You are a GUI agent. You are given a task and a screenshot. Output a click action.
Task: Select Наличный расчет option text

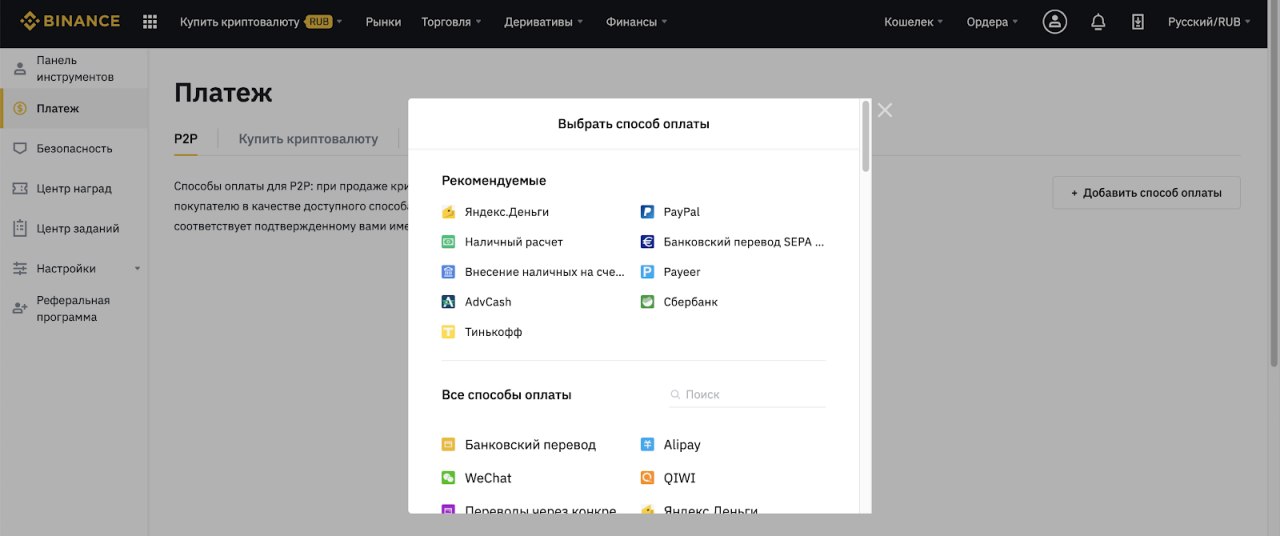pyautogui.click(x=514, y=242)
